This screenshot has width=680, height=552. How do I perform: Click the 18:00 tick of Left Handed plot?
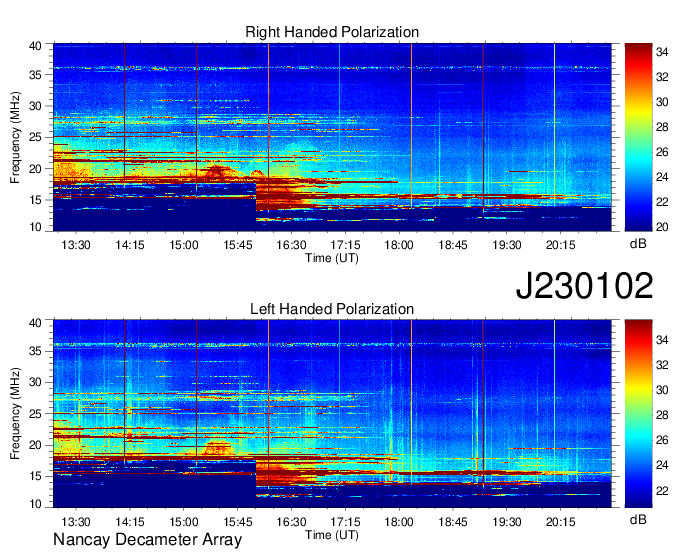(399, 522)
